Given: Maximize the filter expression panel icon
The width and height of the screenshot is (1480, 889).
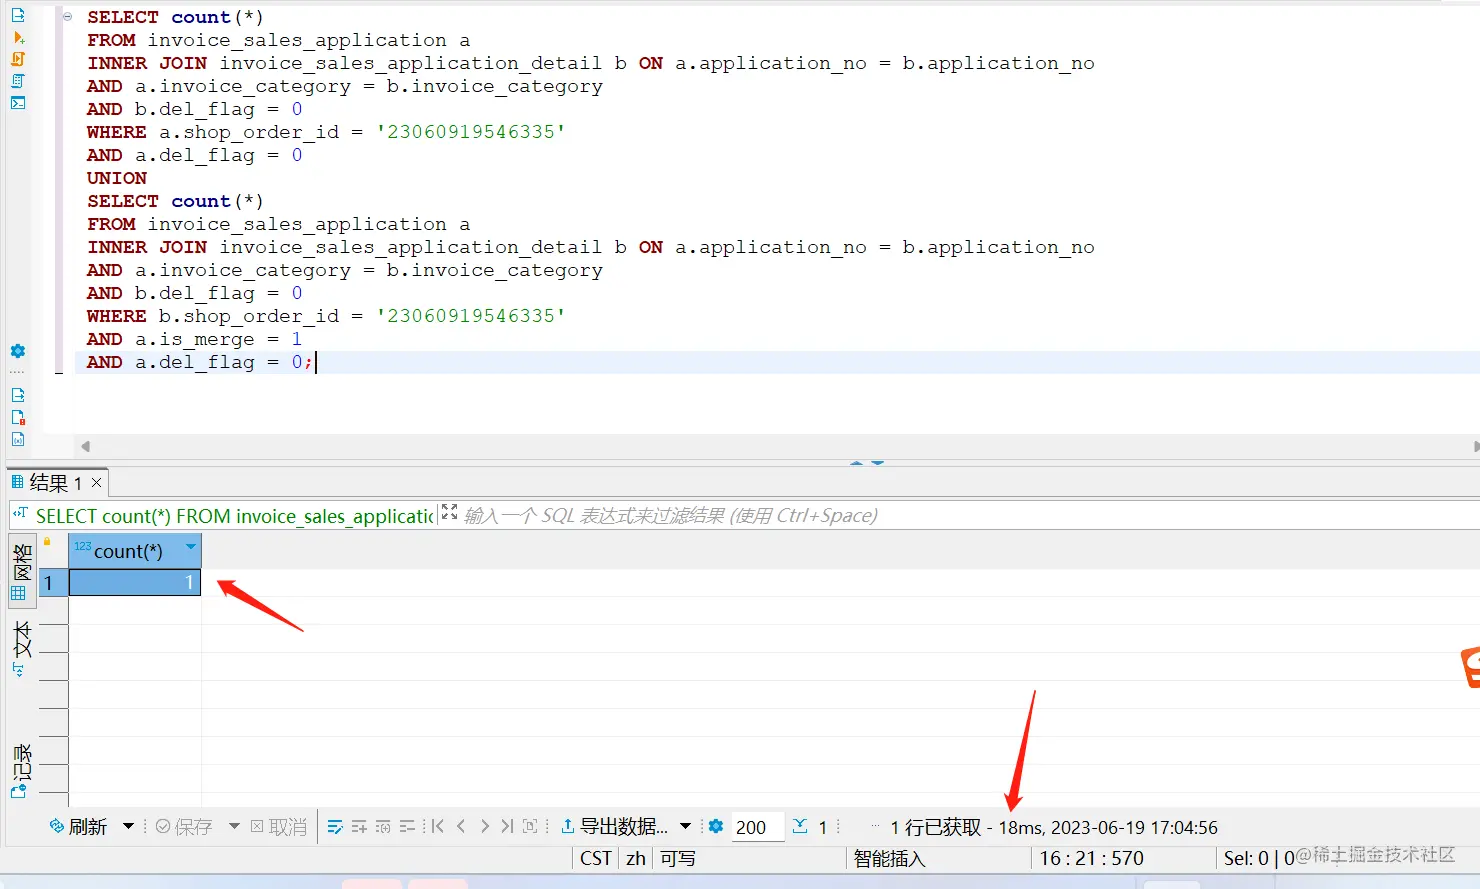Looking at the screenshot, I should [x=449, y=512].
